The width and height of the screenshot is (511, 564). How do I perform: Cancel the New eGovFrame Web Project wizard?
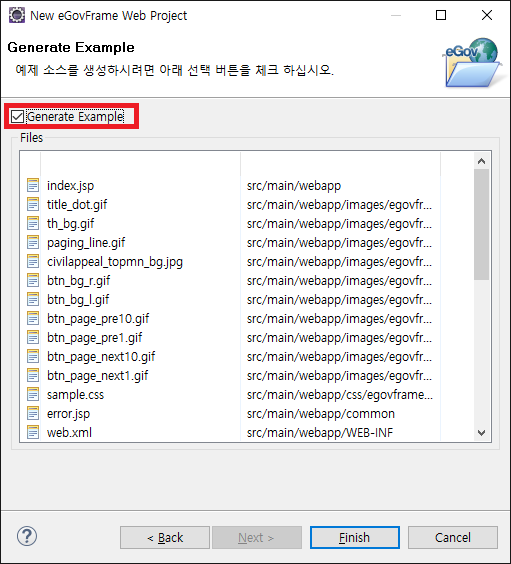point(453,538)
